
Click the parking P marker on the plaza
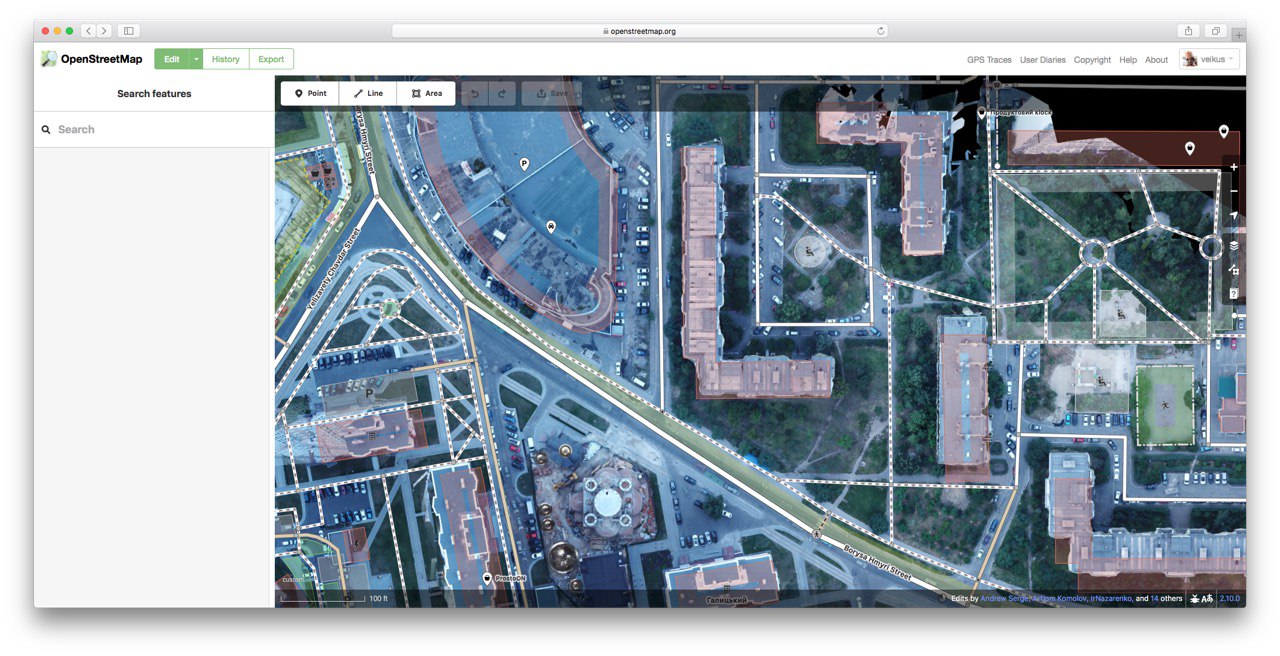point(523,163)
